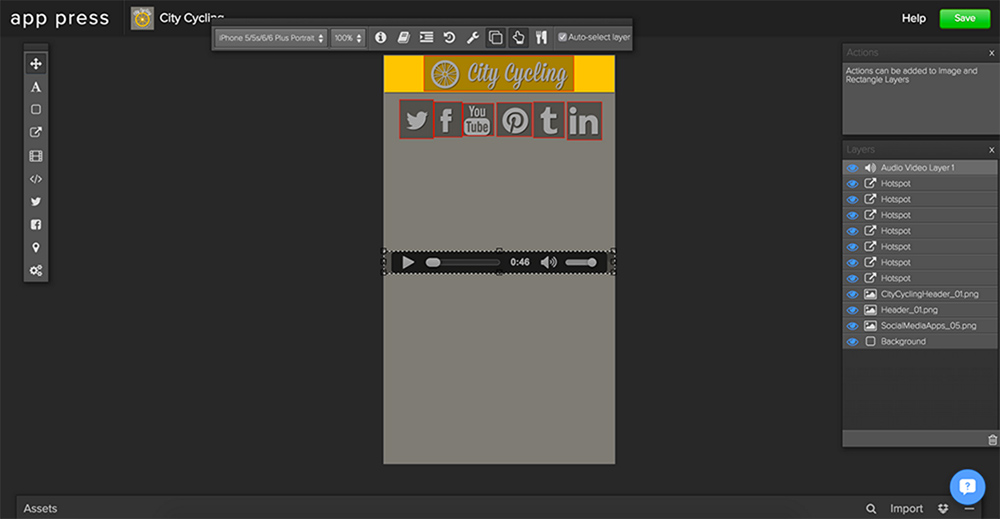Image resolution: width=1000 pixels, height=519 pixels.
Task: Select the Facebook tool in left toolbar
Action: point(36,224)
